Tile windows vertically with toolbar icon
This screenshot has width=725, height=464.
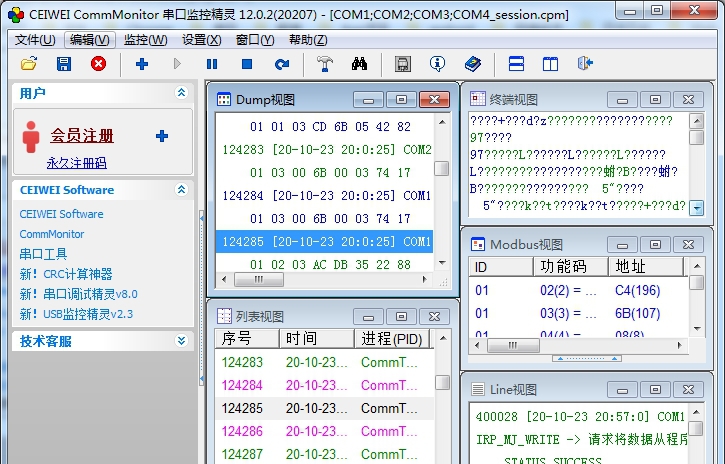click(550, 64)
